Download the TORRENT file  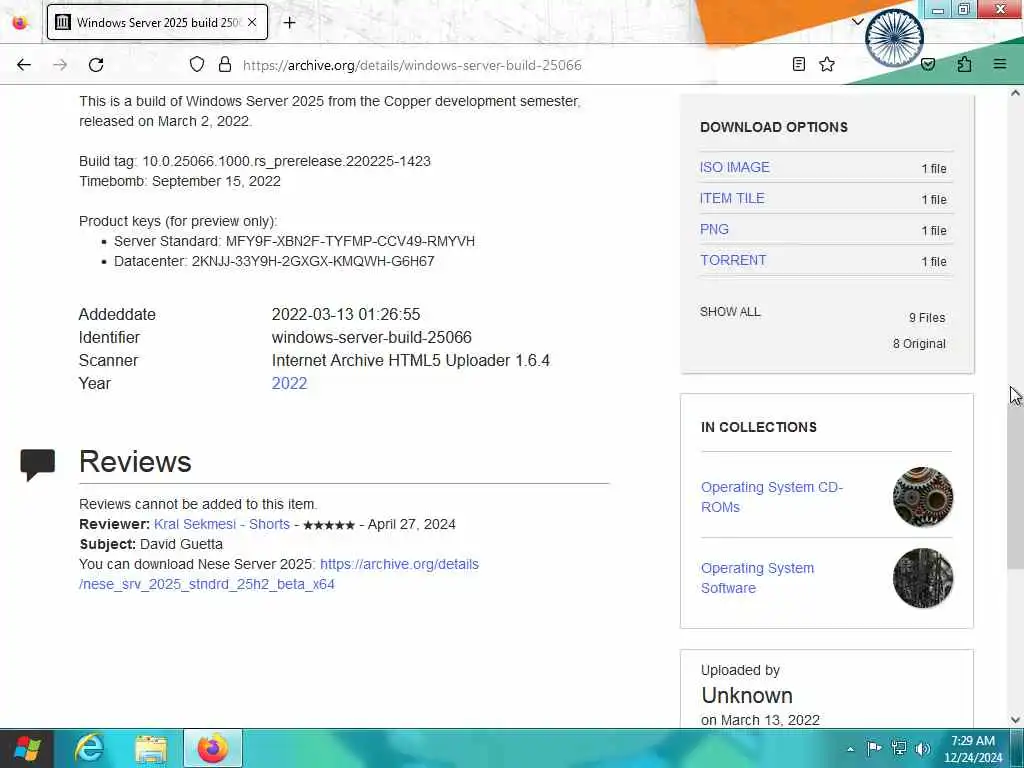click(733, 260)
